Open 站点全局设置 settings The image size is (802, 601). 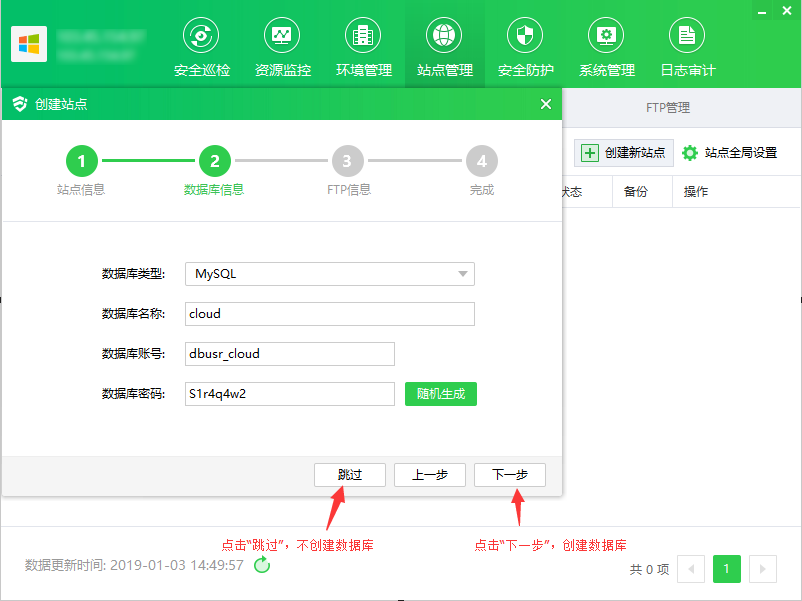pyautogui.click(x=730, y=152)
